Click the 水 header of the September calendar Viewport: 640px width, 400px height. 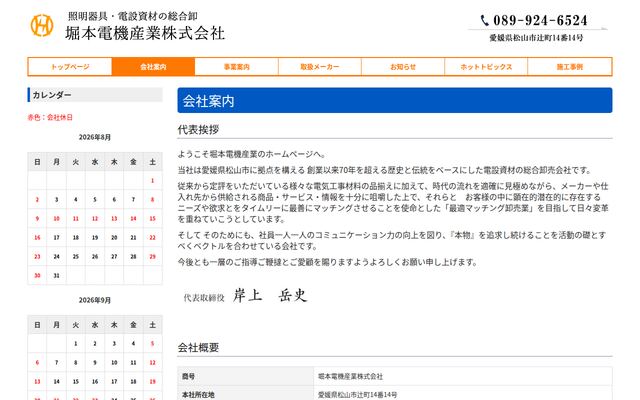click(x=95, y=325)
